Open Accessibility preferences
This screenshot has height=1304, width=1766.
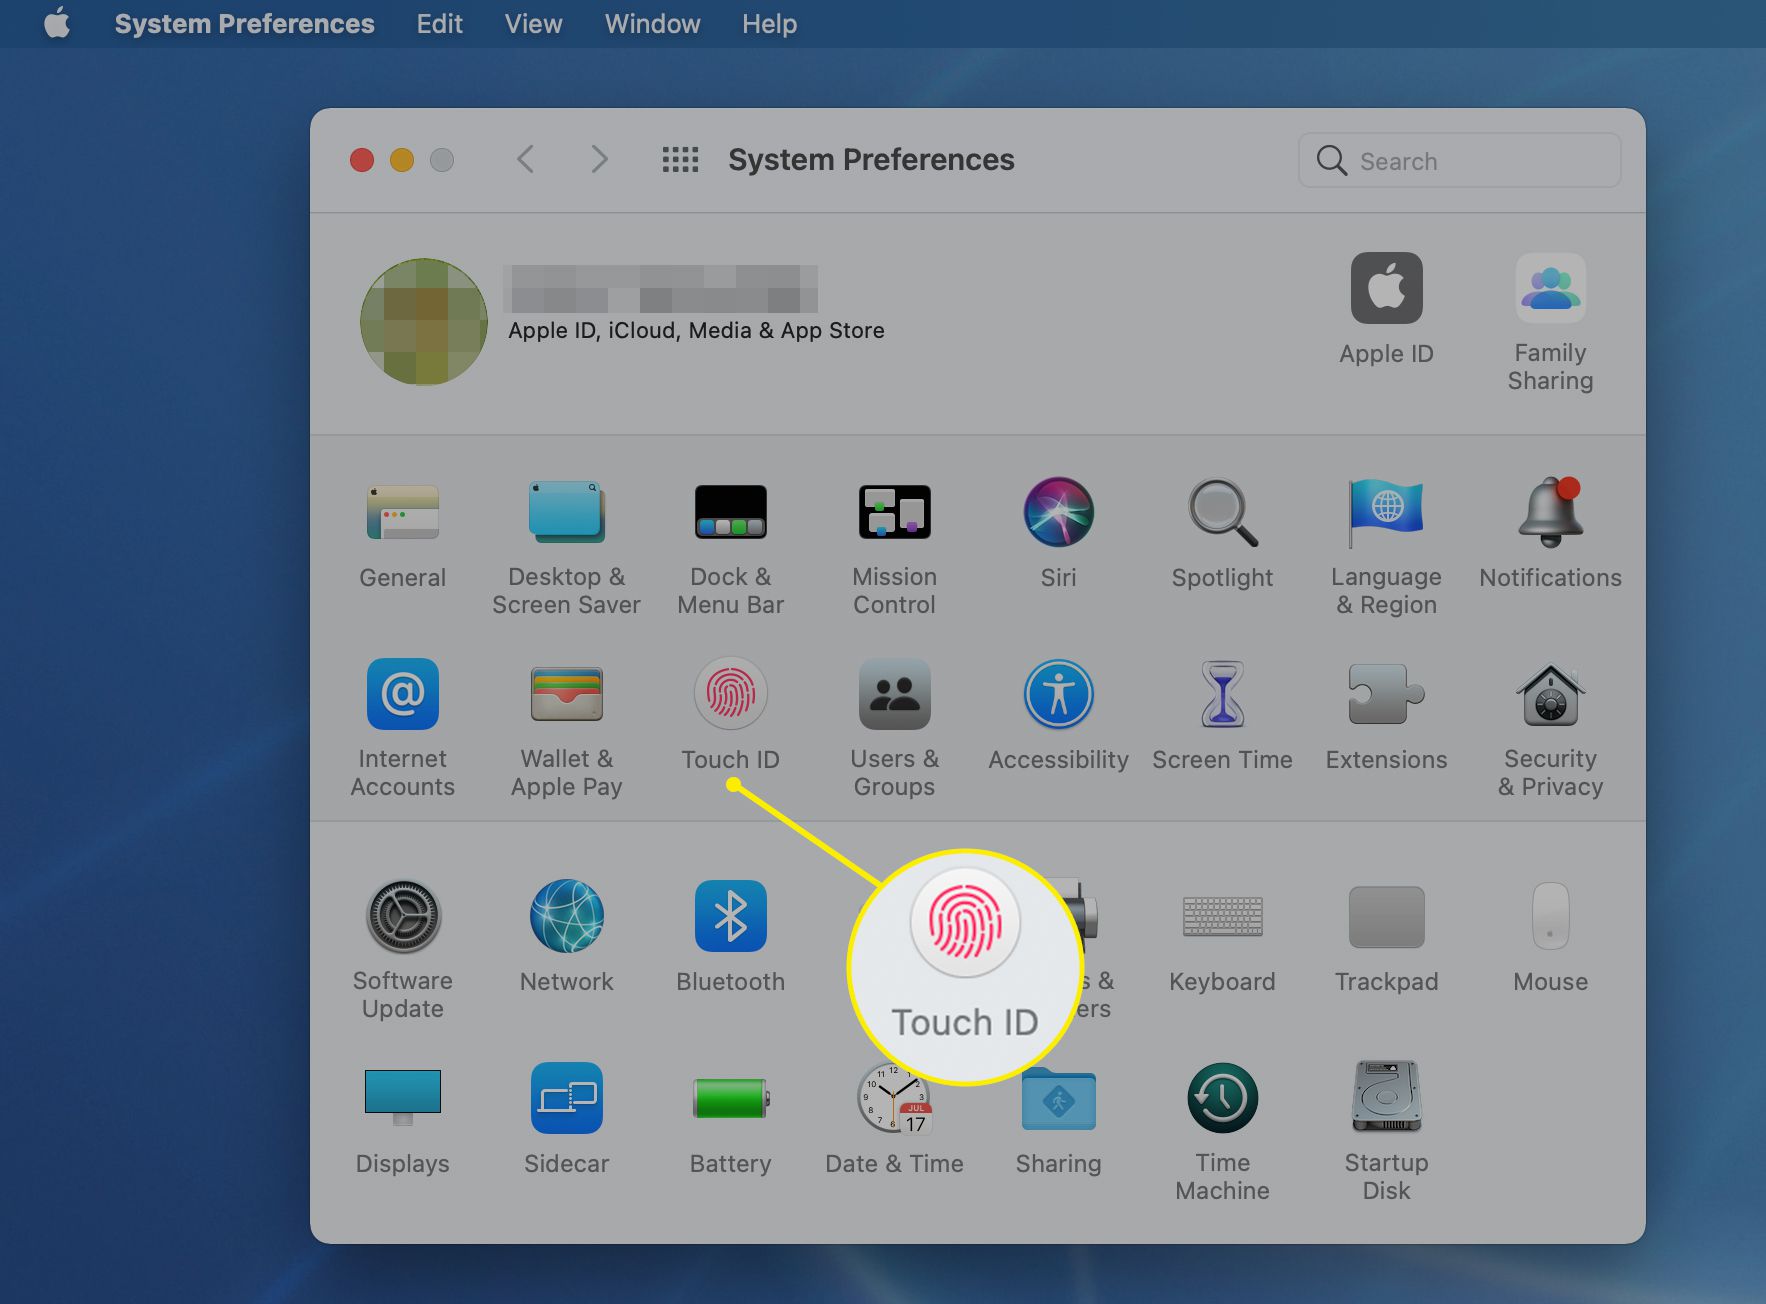pyautogui.click(x=1058, y=694)
